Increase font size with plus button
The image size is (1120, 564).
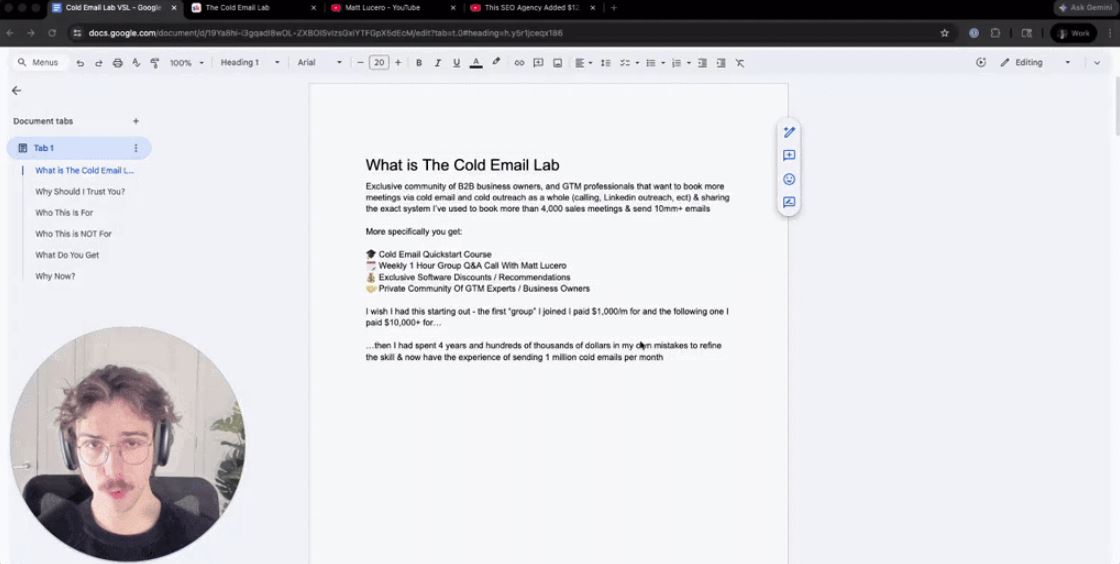coord(398,63)
